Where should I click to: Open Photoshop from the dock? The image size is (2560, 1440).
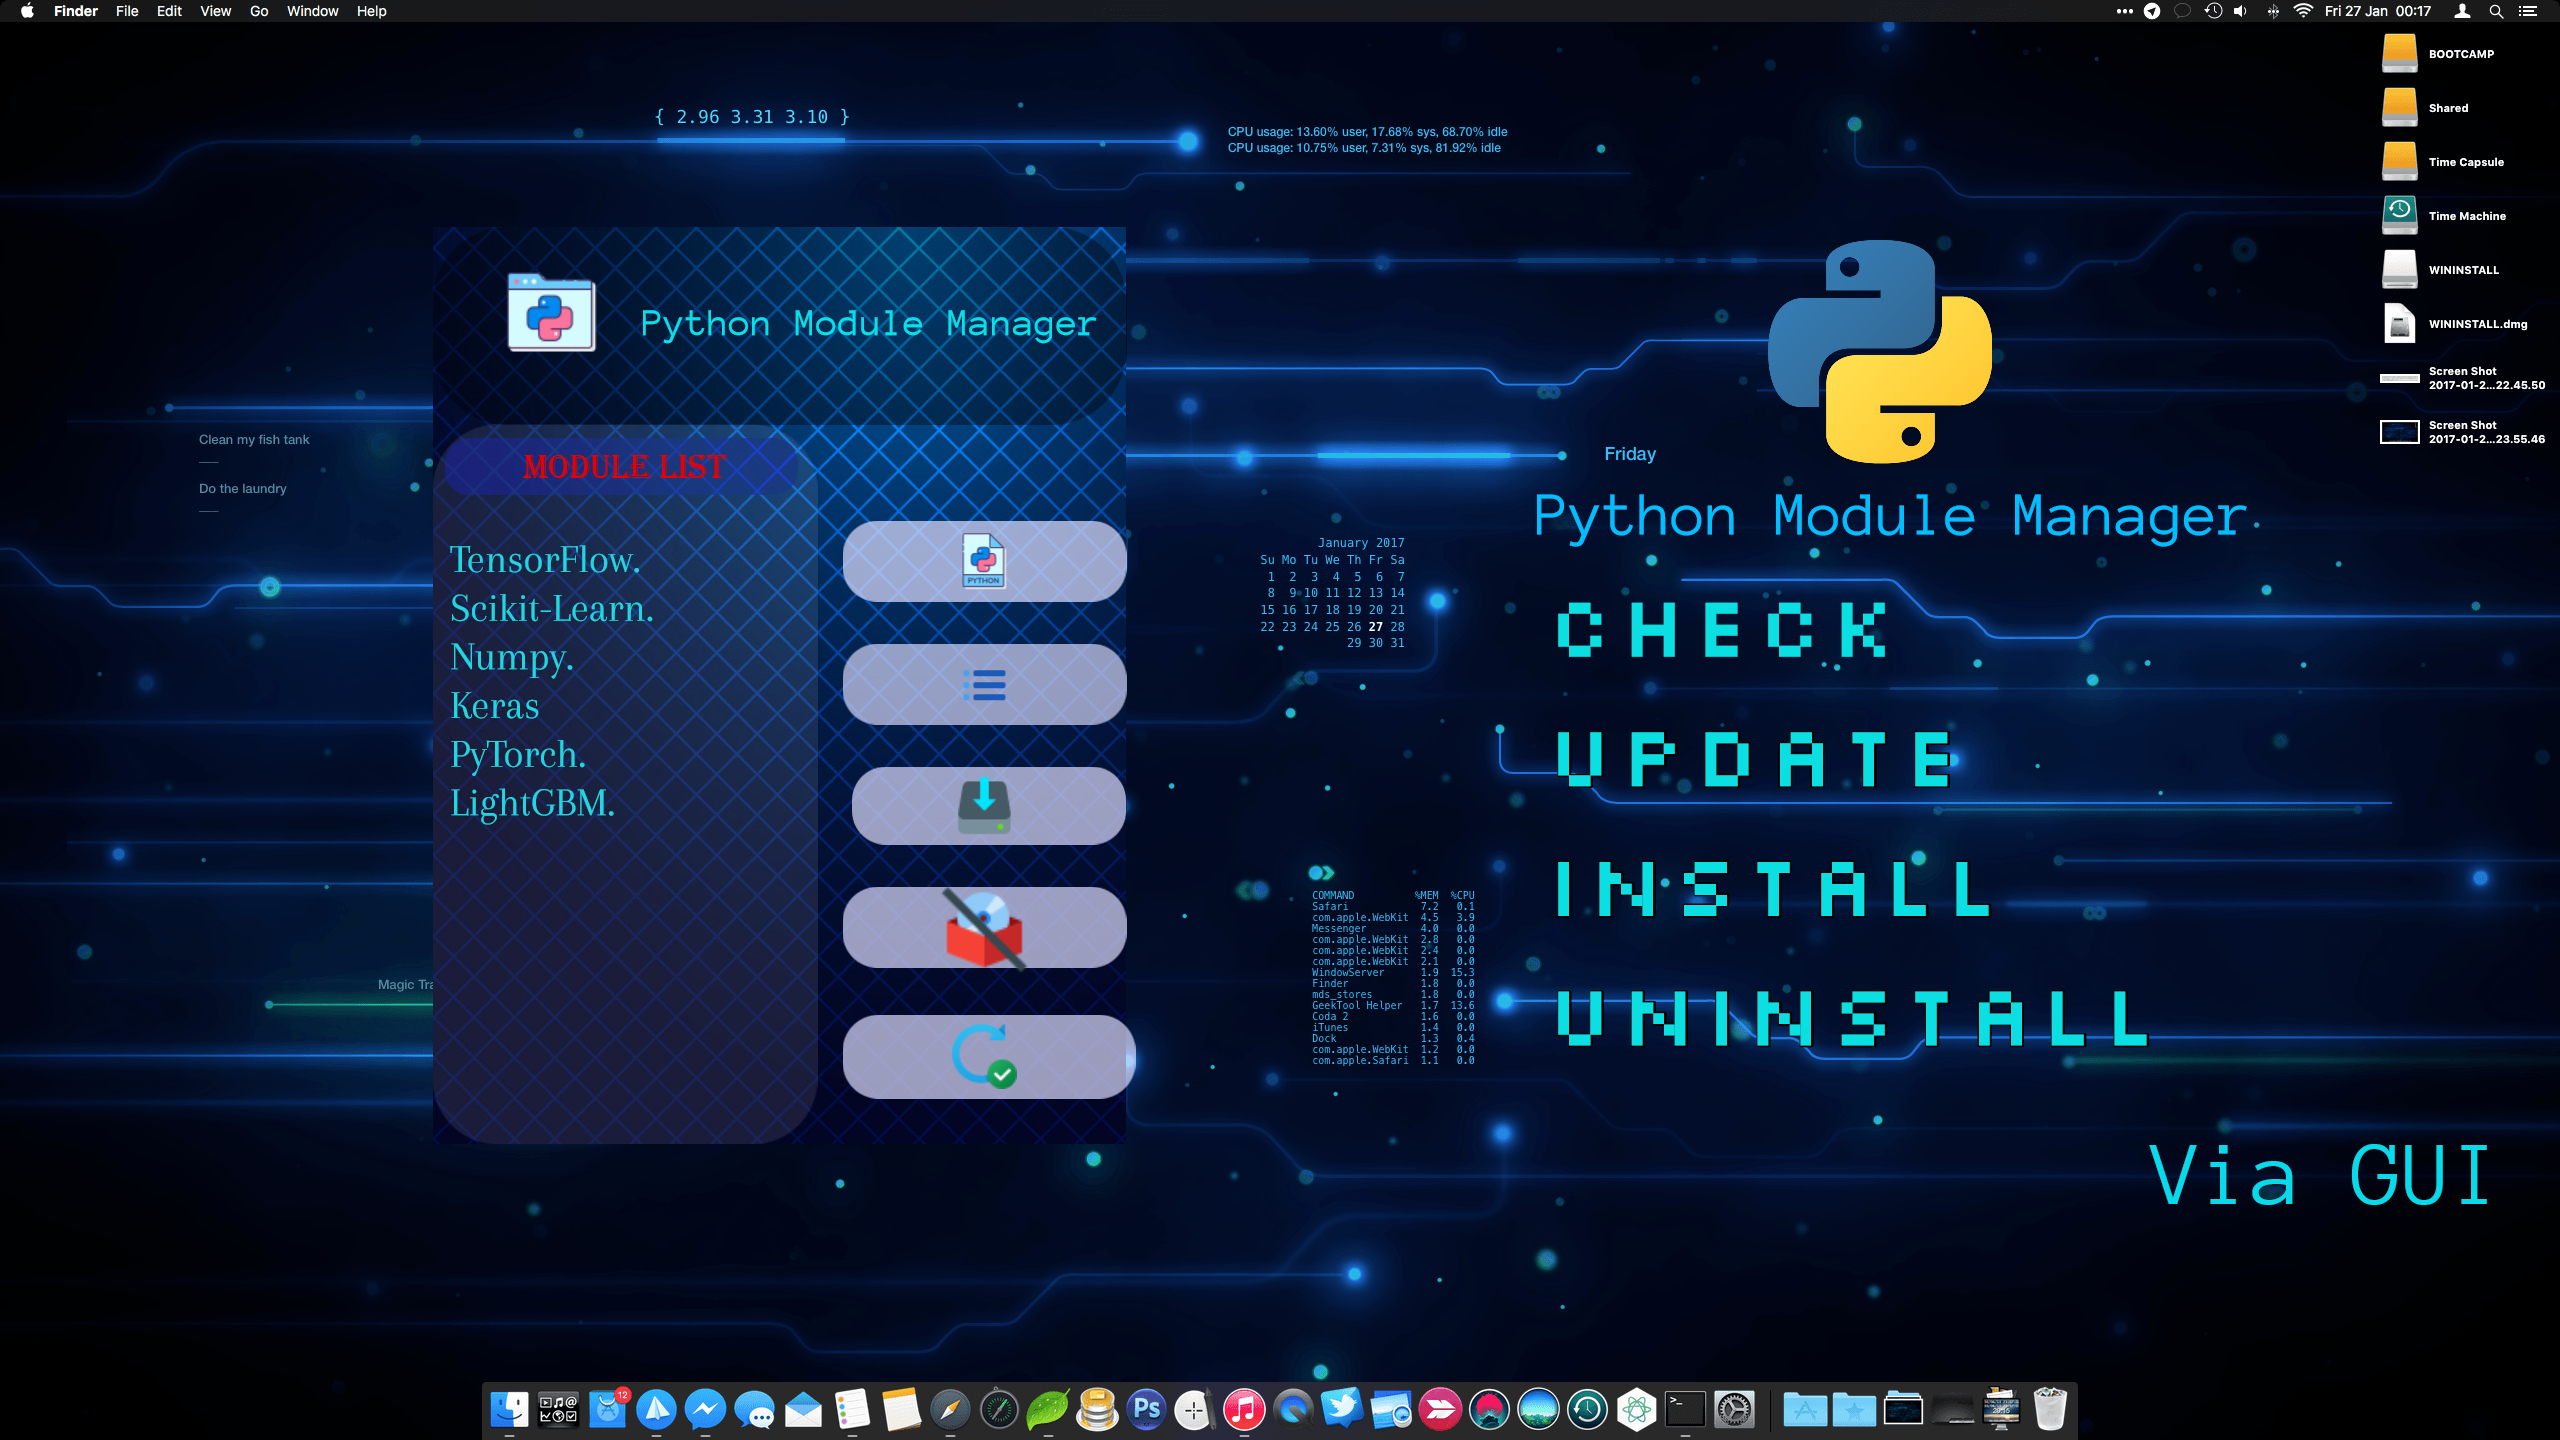(x=1146, y=1410)
